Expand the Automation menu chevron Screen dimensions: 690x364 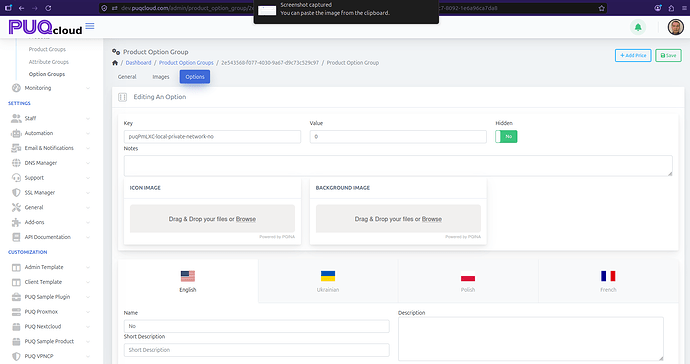click(88, 133)
